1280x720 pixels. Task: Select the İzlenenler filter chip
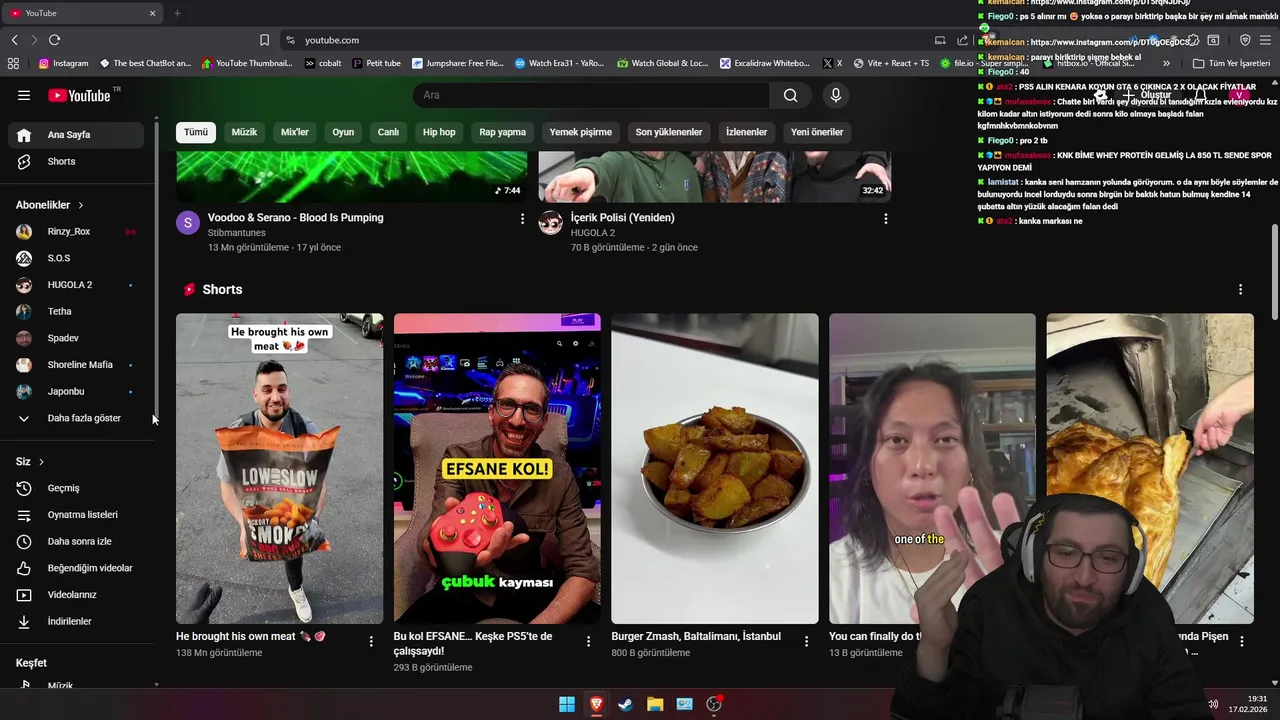click(x=746, y=132)
